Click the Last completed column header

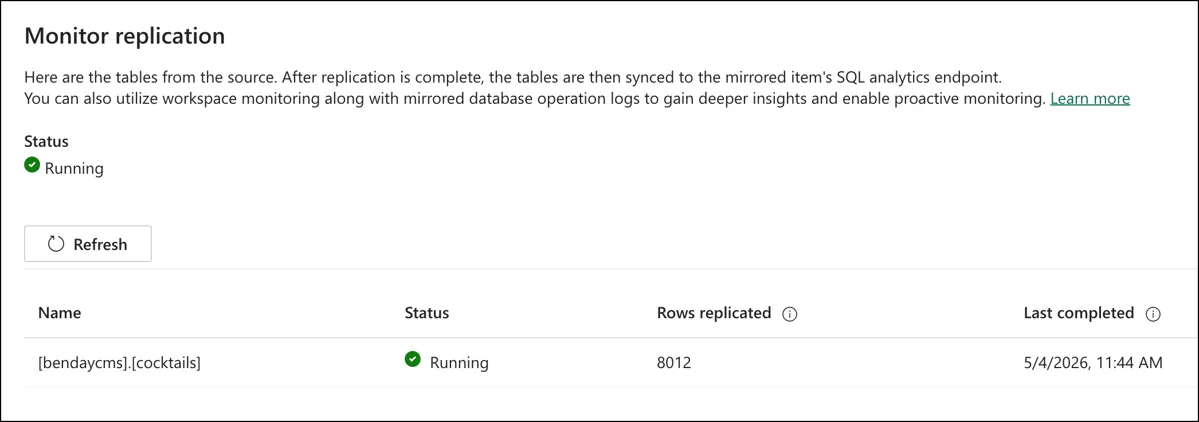[1079, 313]
